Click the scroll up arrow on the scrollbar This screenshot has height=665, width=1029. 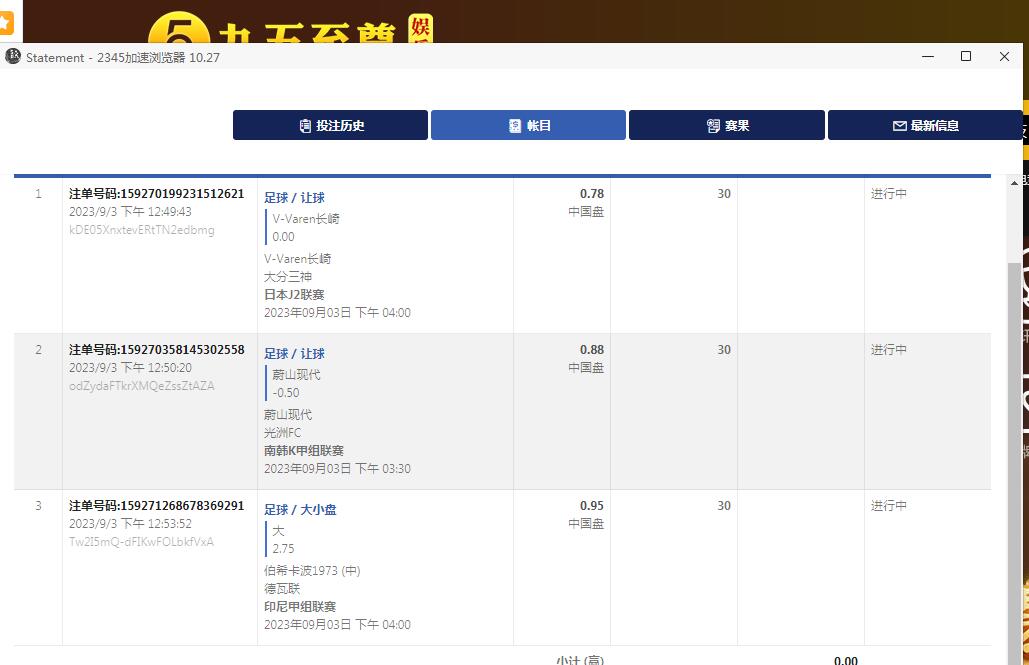(x=1015, y=183)
